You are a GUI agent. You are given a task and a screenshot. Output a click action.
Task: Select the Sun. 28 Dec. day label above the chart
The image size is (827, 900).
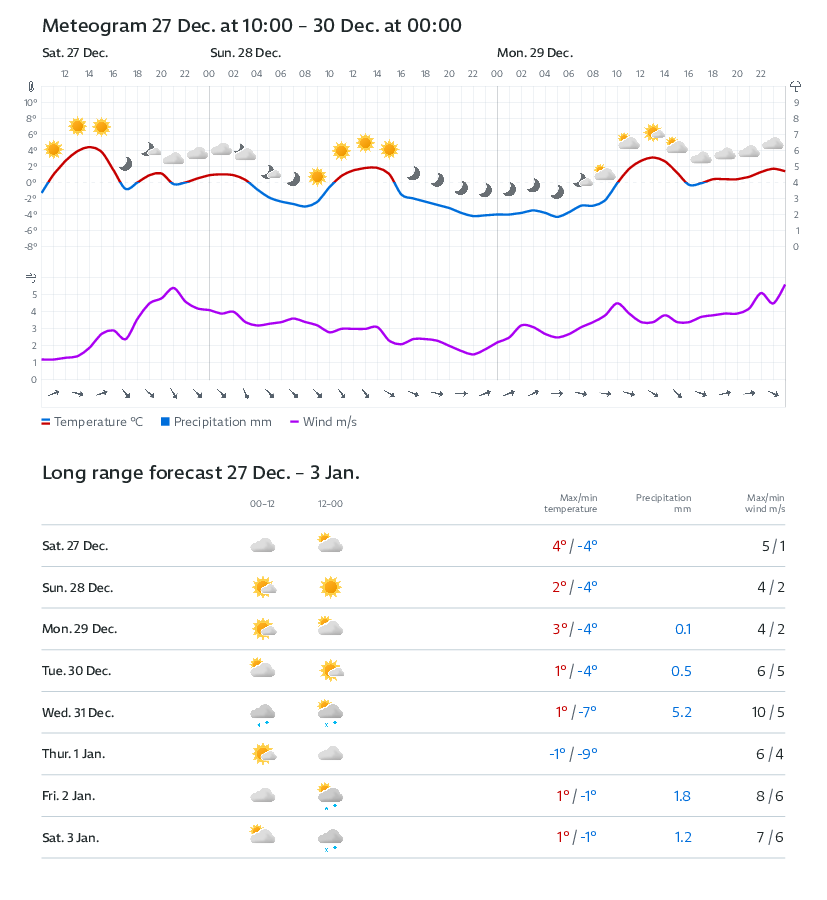245,53
